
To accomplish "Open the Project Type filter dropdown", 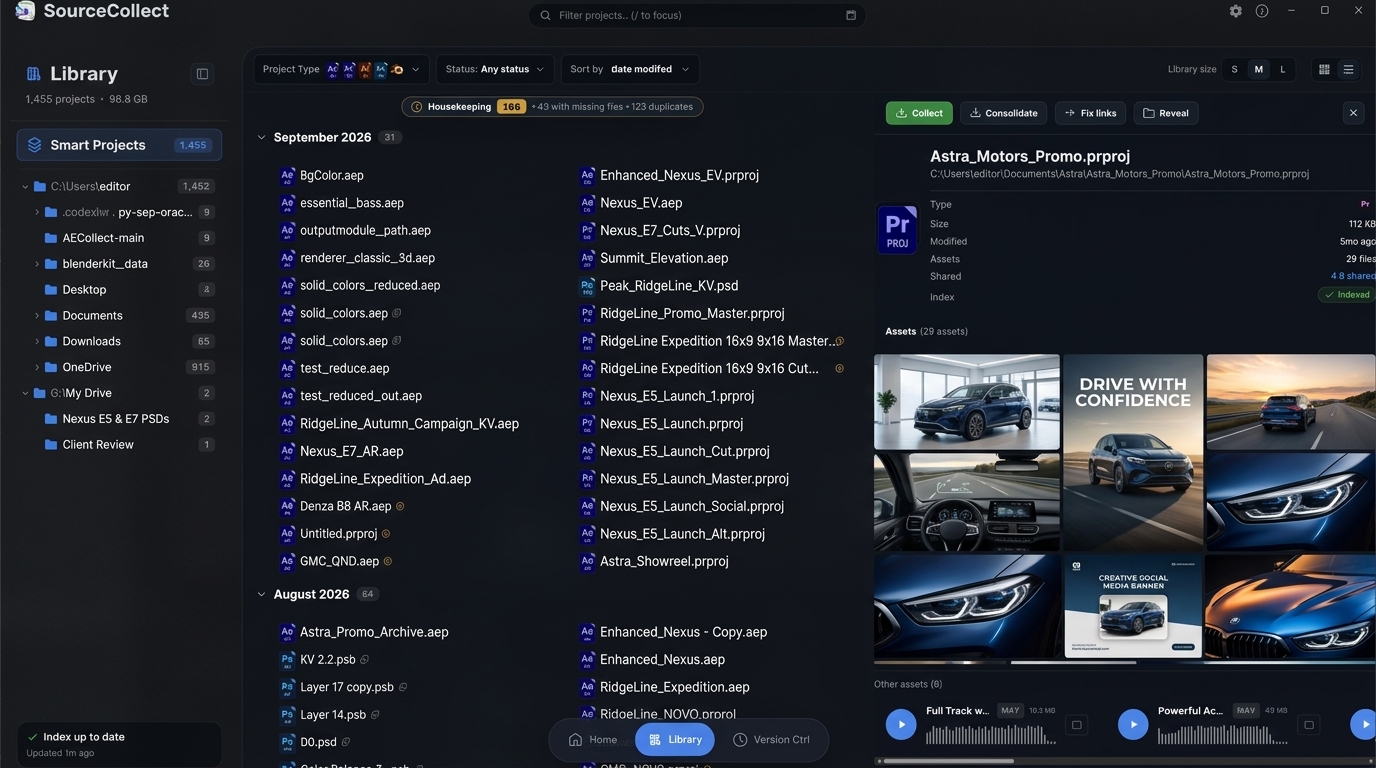I will tap(341, 70).
